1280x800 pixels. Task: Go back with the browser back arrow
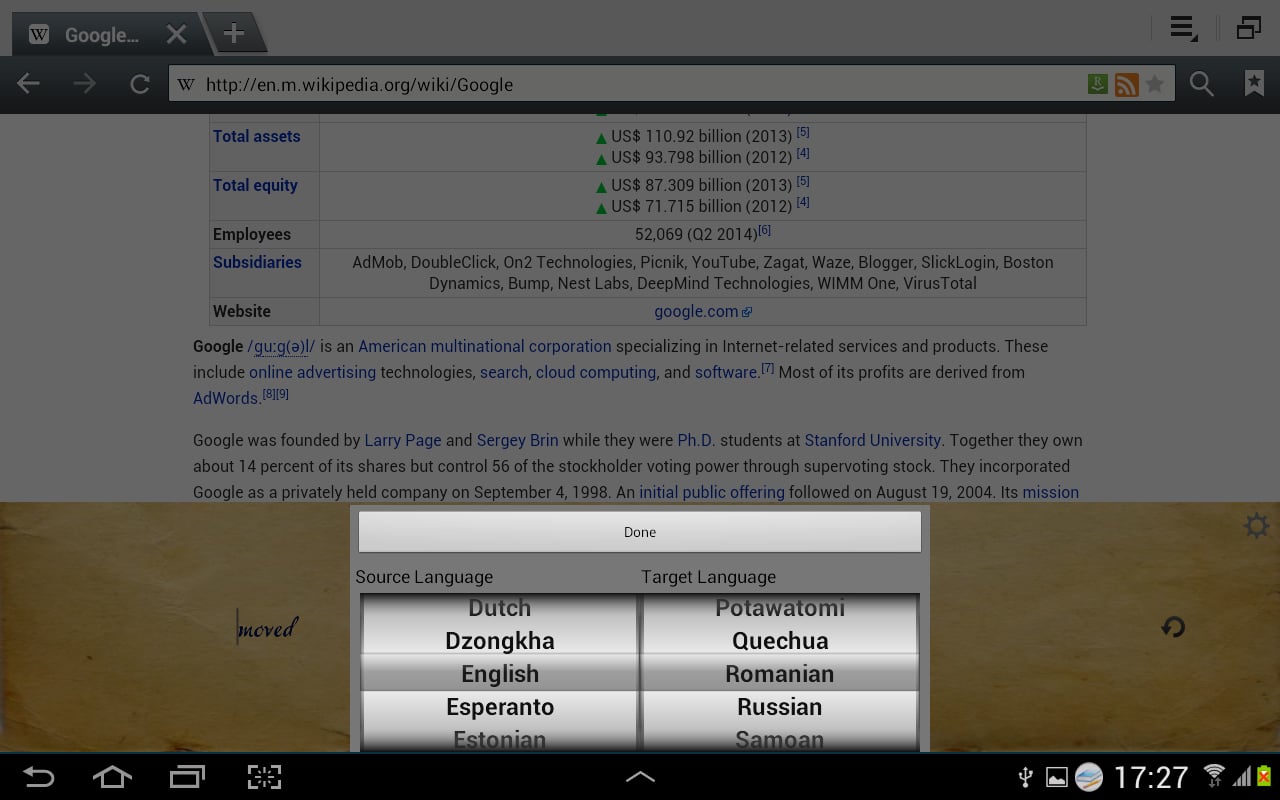(x=29, y=84)
